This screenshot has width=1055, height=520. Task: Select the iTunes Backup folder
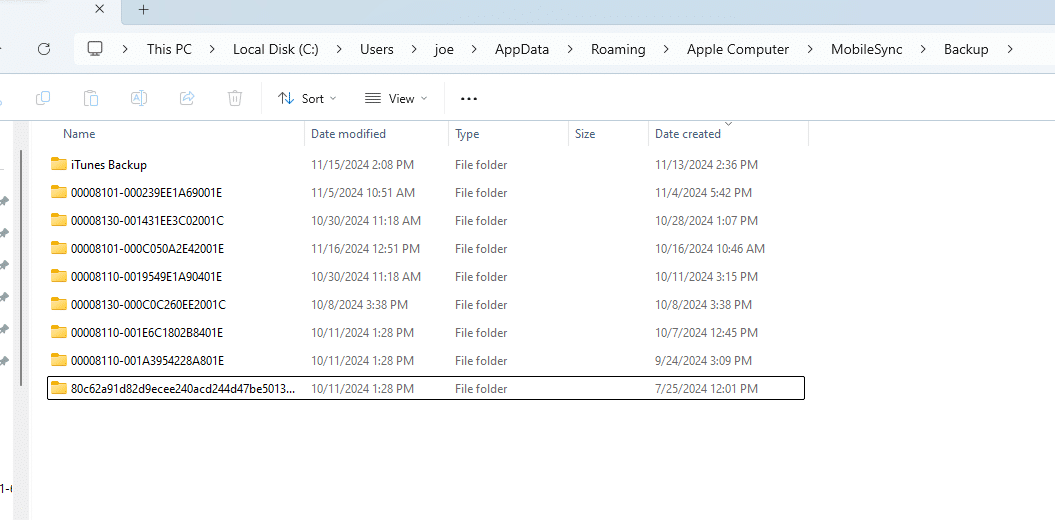(108, 165)
